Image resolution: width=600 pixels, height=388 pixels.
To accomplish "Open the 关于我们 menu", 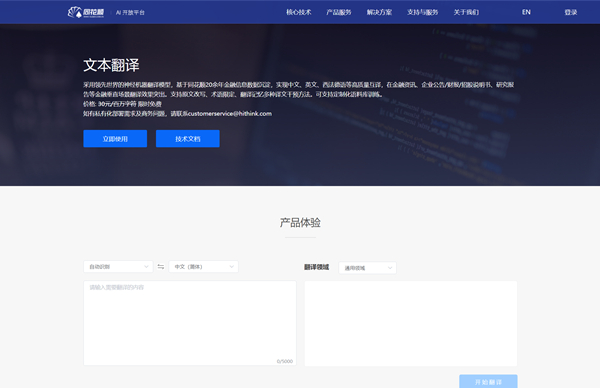I will [x=466, y=12].
